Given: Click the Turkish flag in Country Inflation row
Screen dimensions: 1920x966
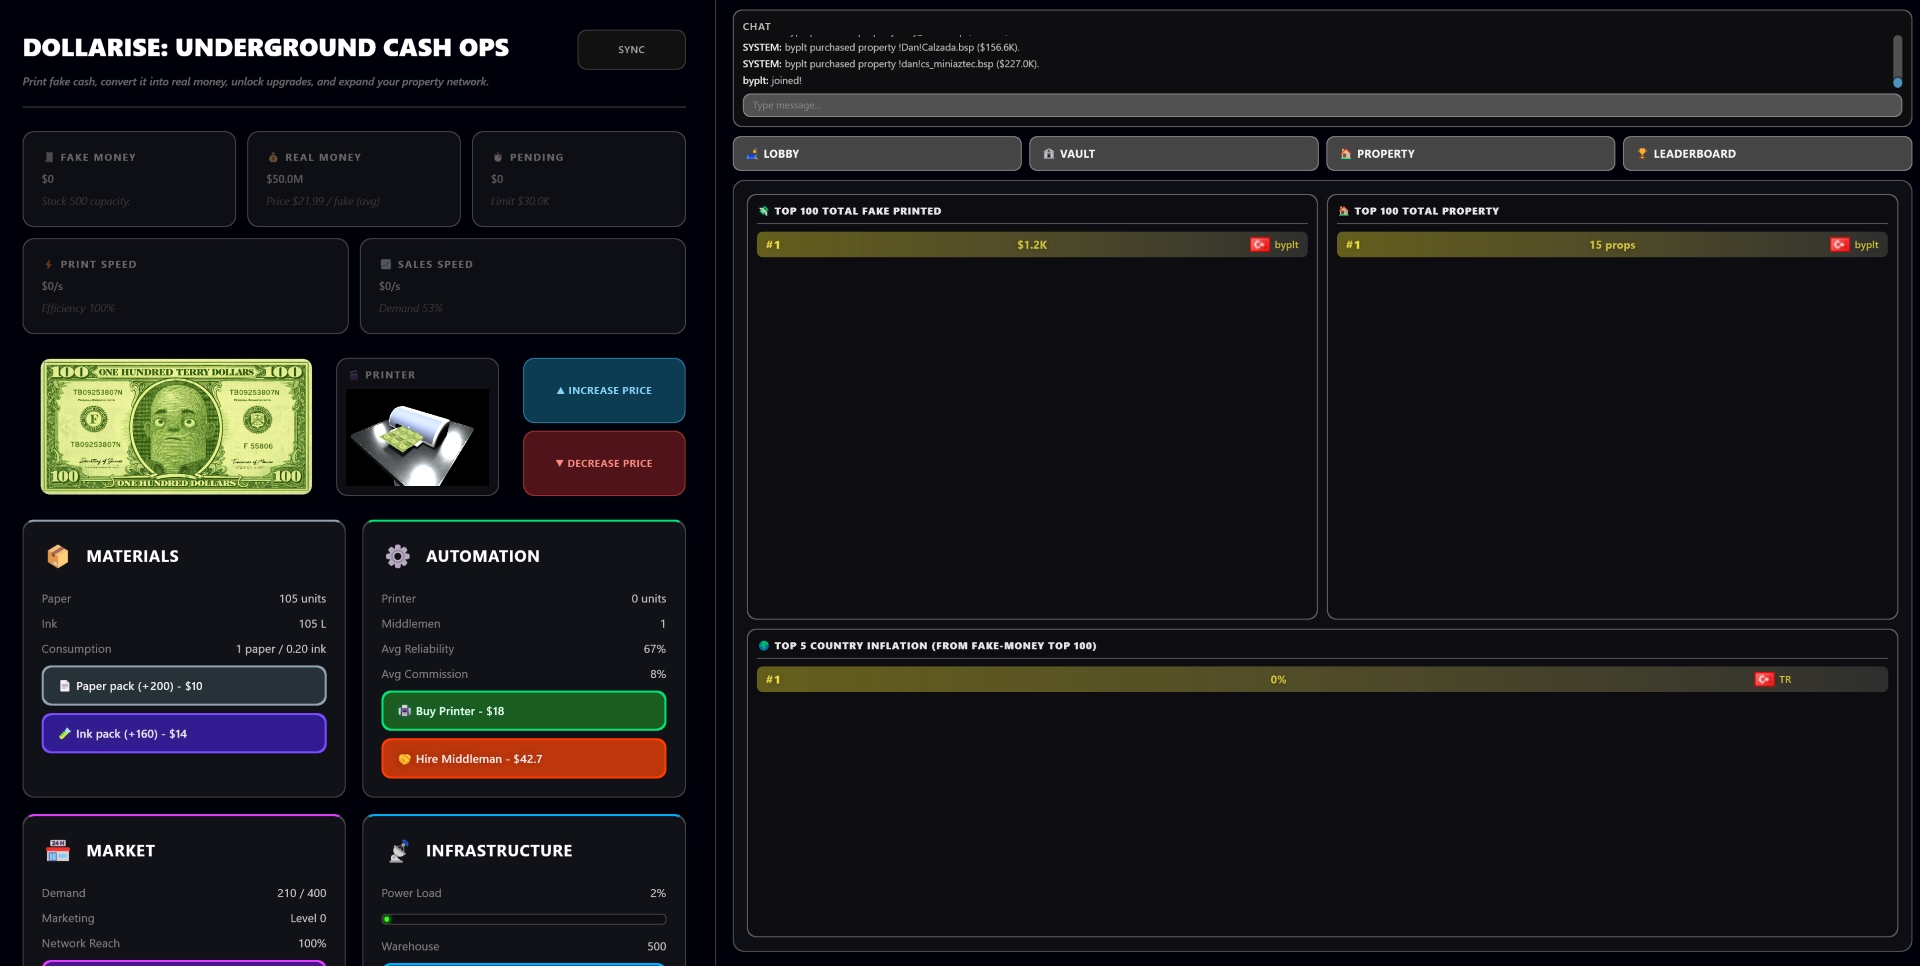Looking at the screenshot, I should 1764,680.
